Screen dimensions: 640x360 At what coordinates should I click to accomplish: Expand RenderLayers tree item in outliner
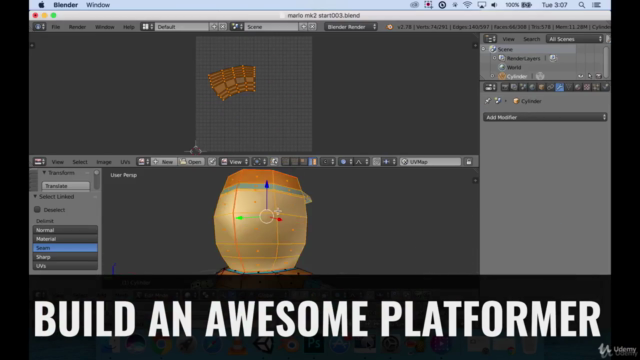pyautogui.click(x=494, y=58)
